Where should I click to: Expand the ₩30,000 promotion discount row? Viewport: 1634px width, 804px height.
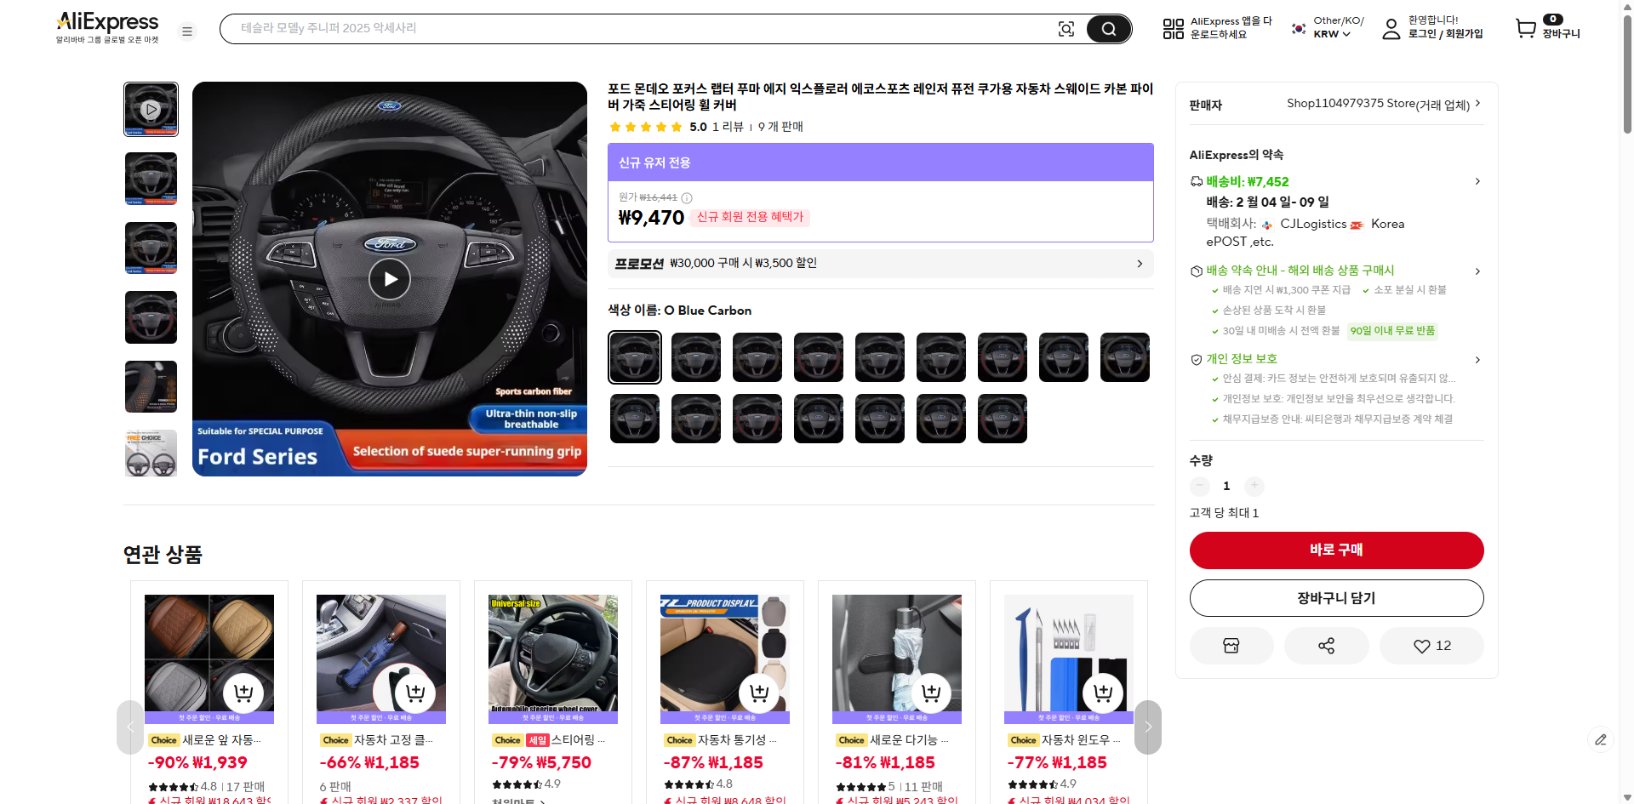point(880,263)
